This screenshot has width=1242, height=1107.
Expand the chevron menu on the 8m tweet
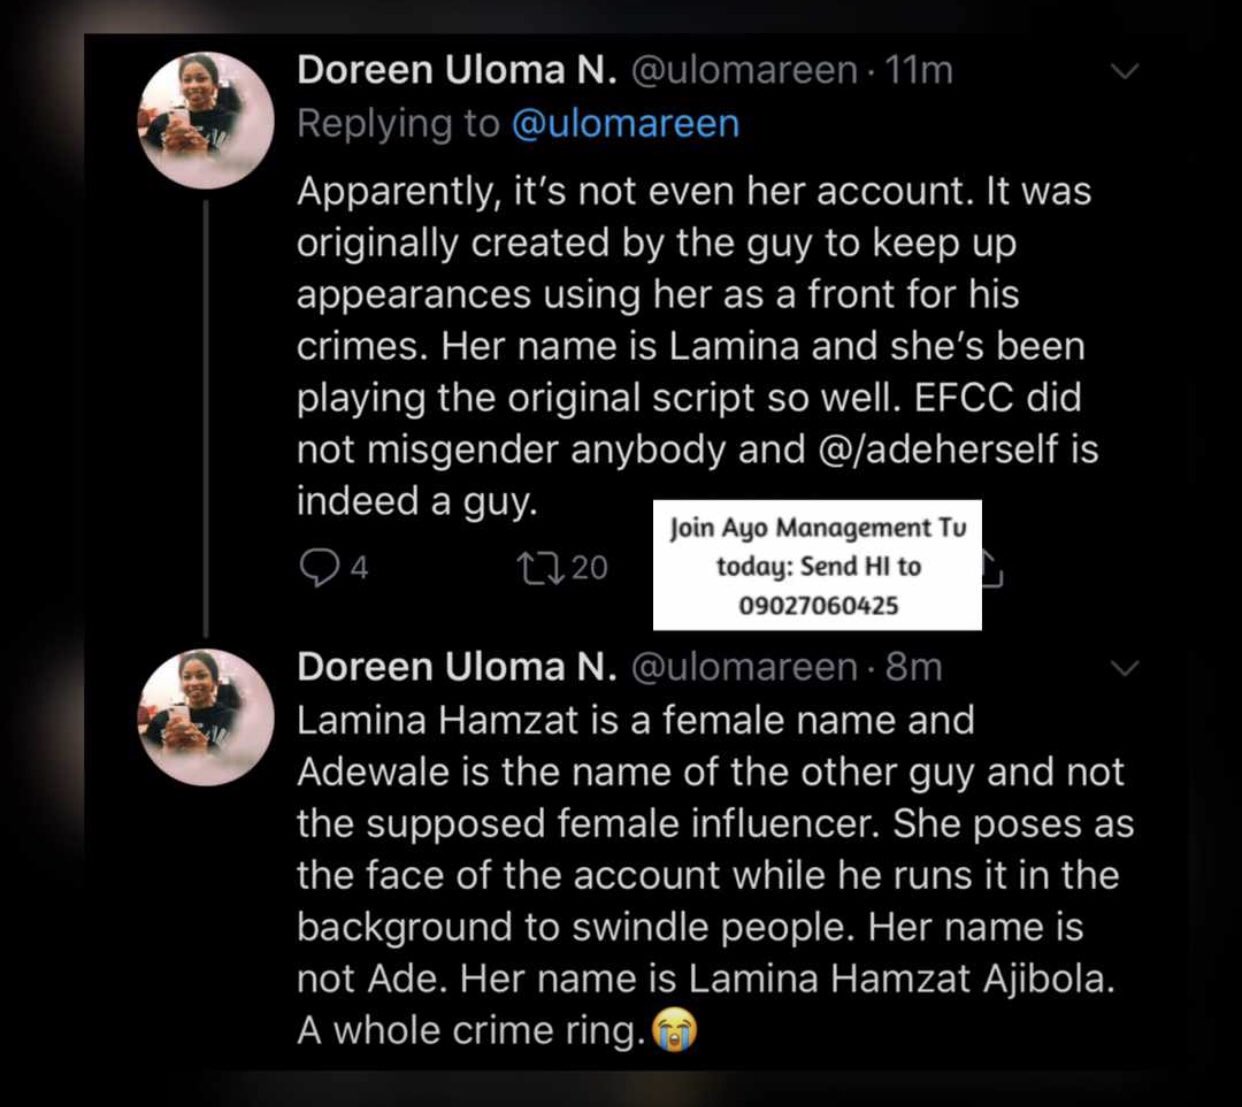1126,667
